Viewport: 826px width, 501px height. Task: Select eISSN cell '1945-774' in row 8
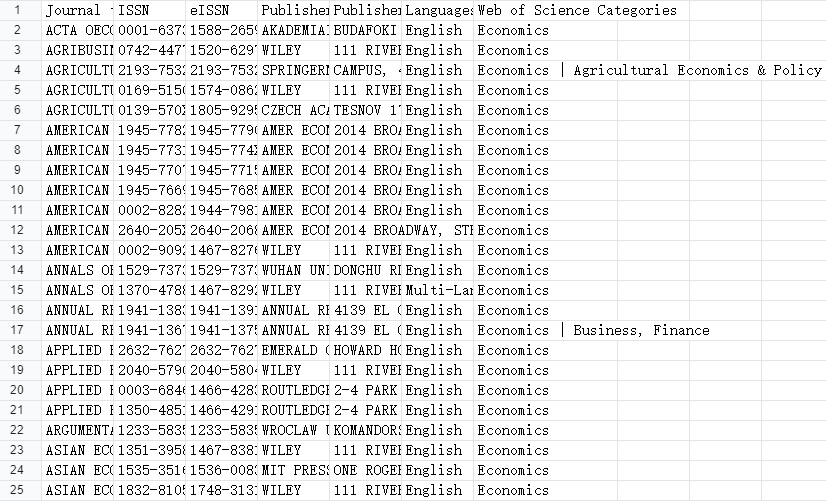(222, 150)
